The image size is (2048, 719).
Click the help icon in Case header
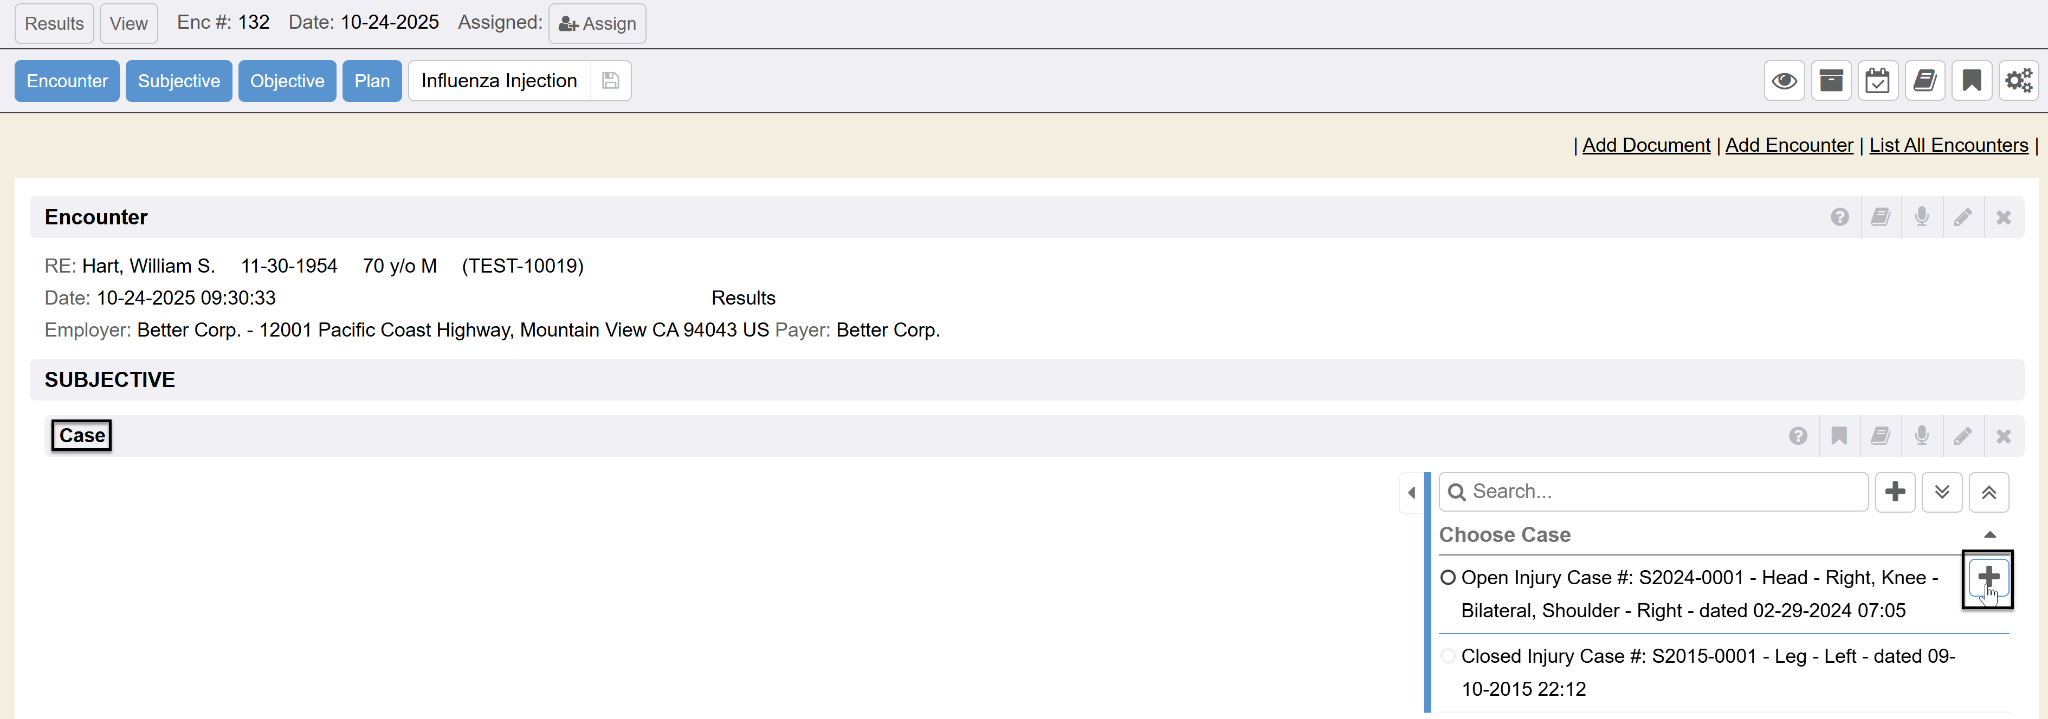click(x=1798, y=436)
